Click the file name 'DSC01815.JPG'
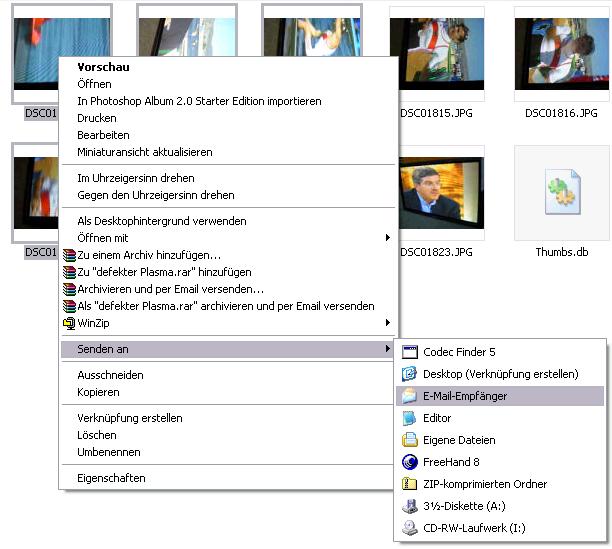This screenshot has width=612, height=549. 436,114
